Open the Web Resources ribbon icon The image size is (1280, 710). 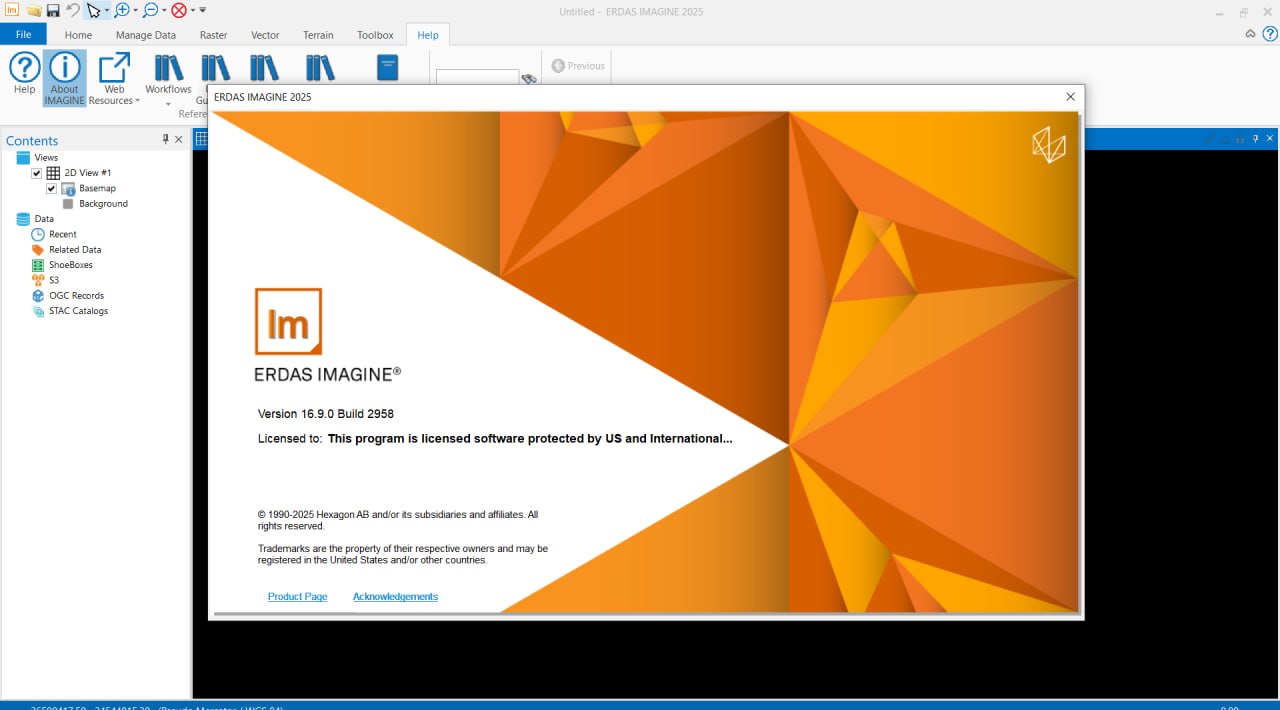click(114, 67)
